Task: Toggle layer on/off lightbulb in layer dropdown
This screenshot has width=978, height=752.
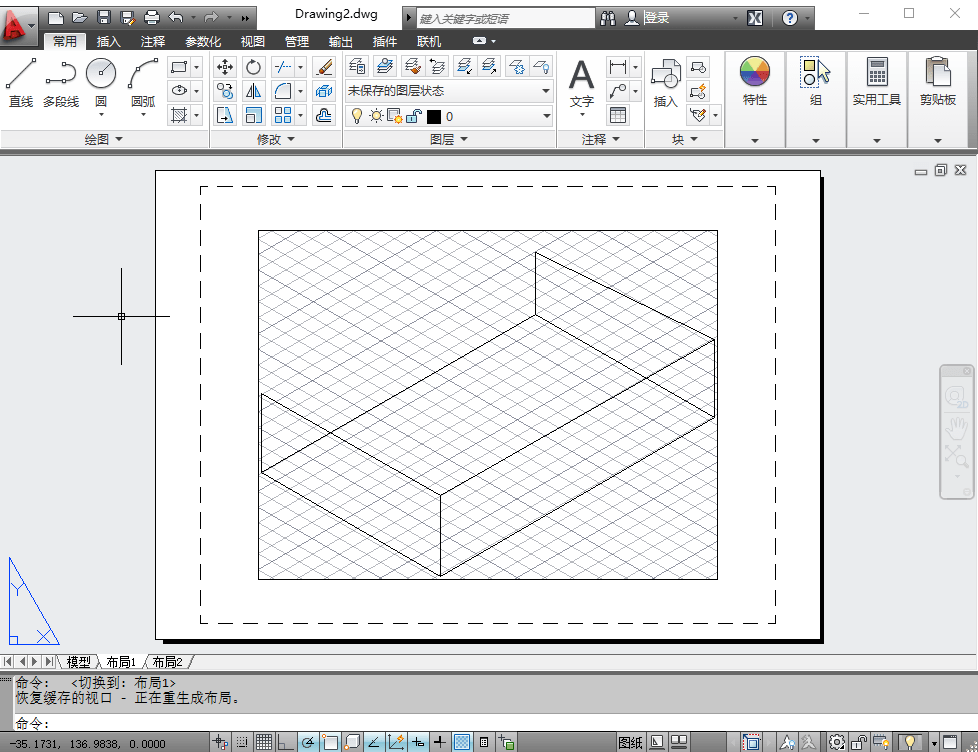Action: pyautogui.click(x=357, y=116)
